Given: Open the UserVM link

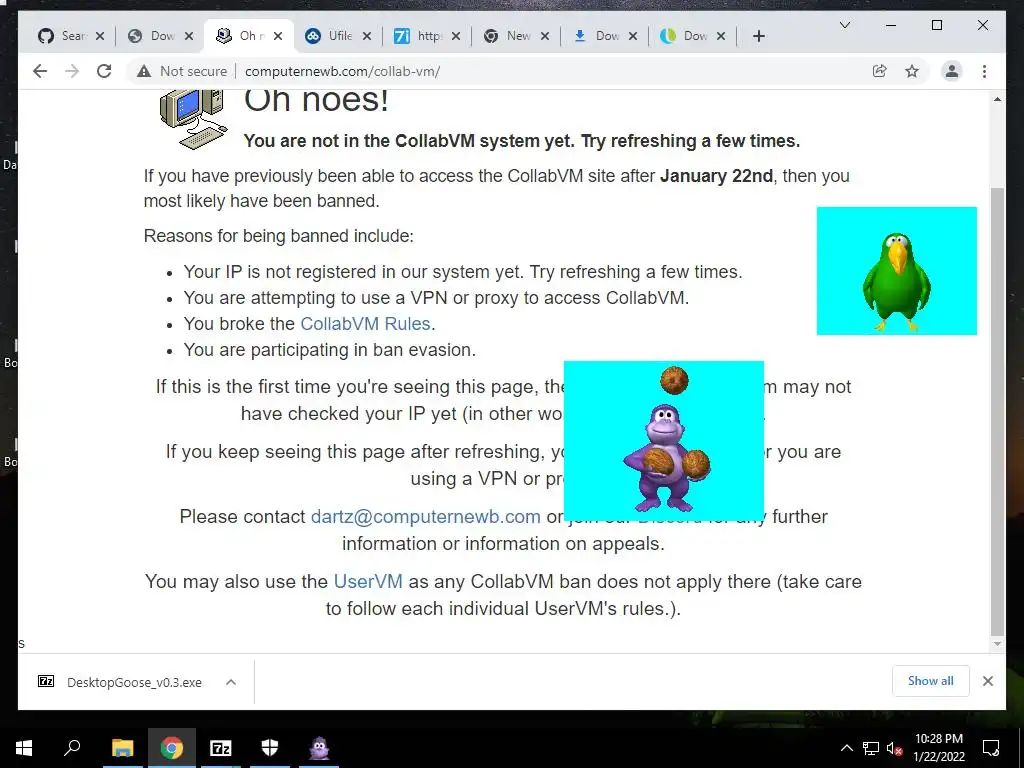Looking at the screenshot, I should (x=368, y=581).
